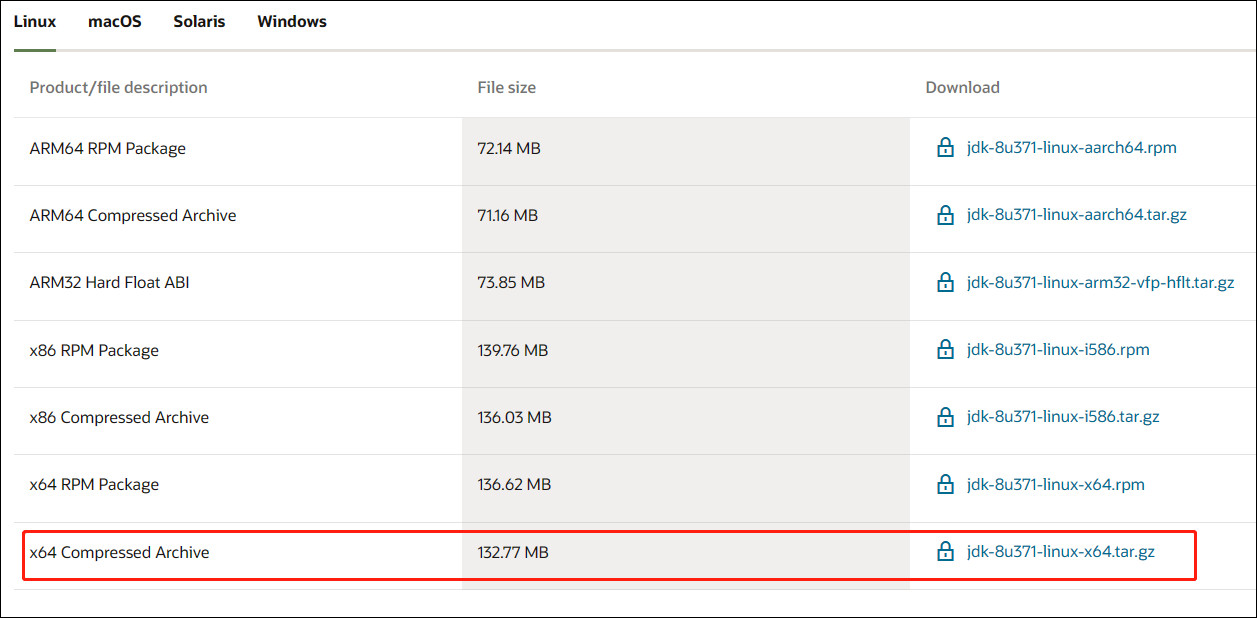
Task: Download jdk-8u371-linux-aarch64.rpm
Action: [x=1072, y=148]
